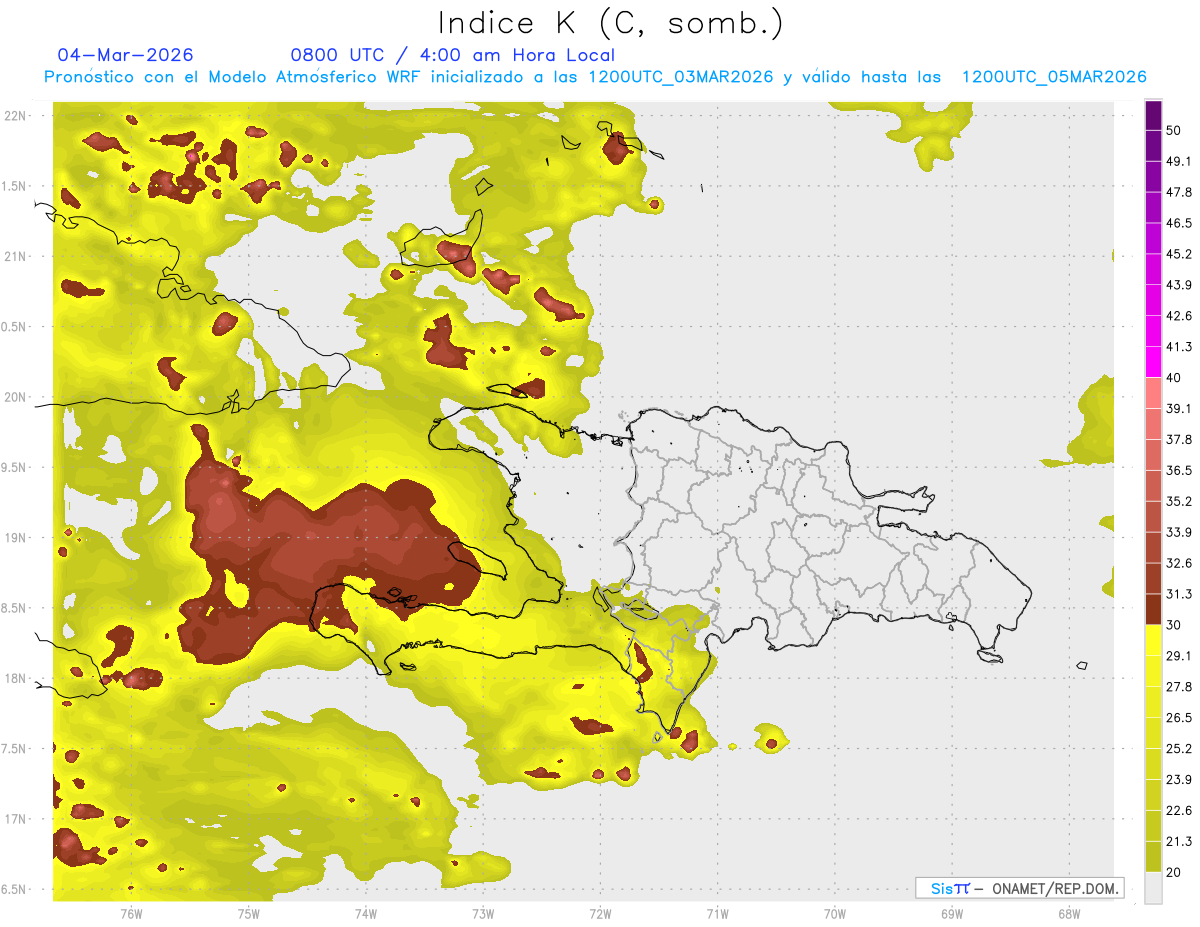Click the longitude axis label '73W'
Image resolution: width=1200 pixels, height=927 pixels.
pyautogui.click(x=483, y=915)
